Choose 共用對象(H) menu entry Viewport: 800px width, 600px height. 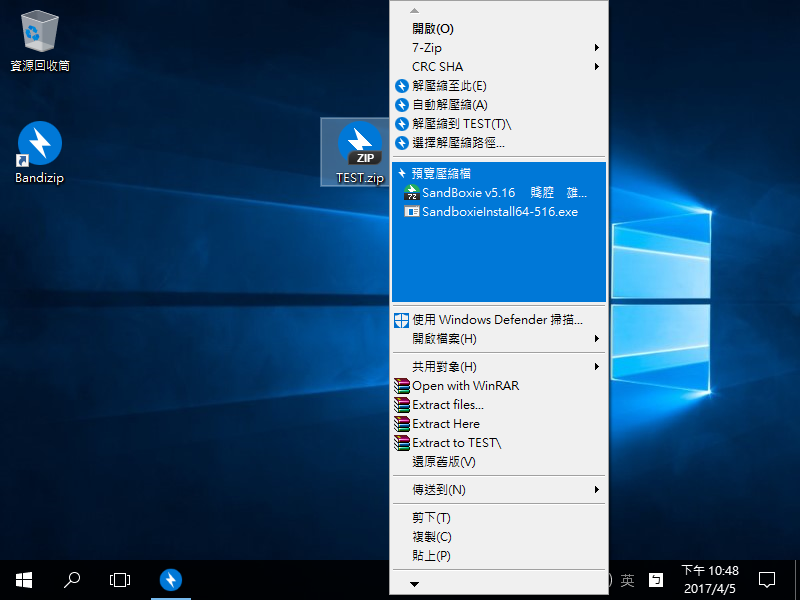click(x=499, y=366)
